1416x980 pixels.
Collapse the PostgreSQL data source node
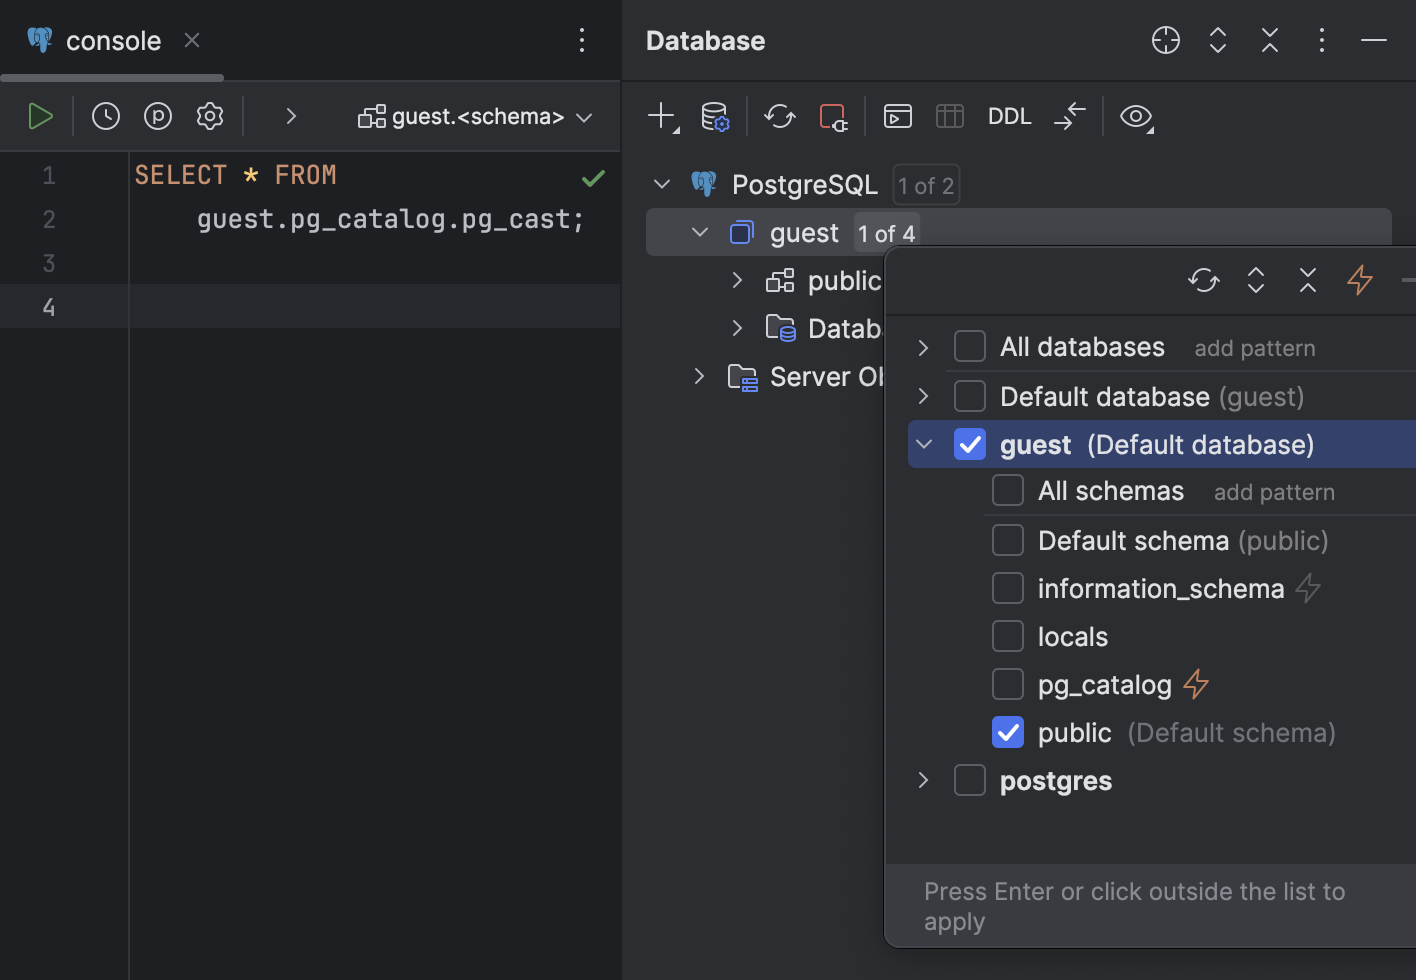pyautogui.click(x=661, y=184)
